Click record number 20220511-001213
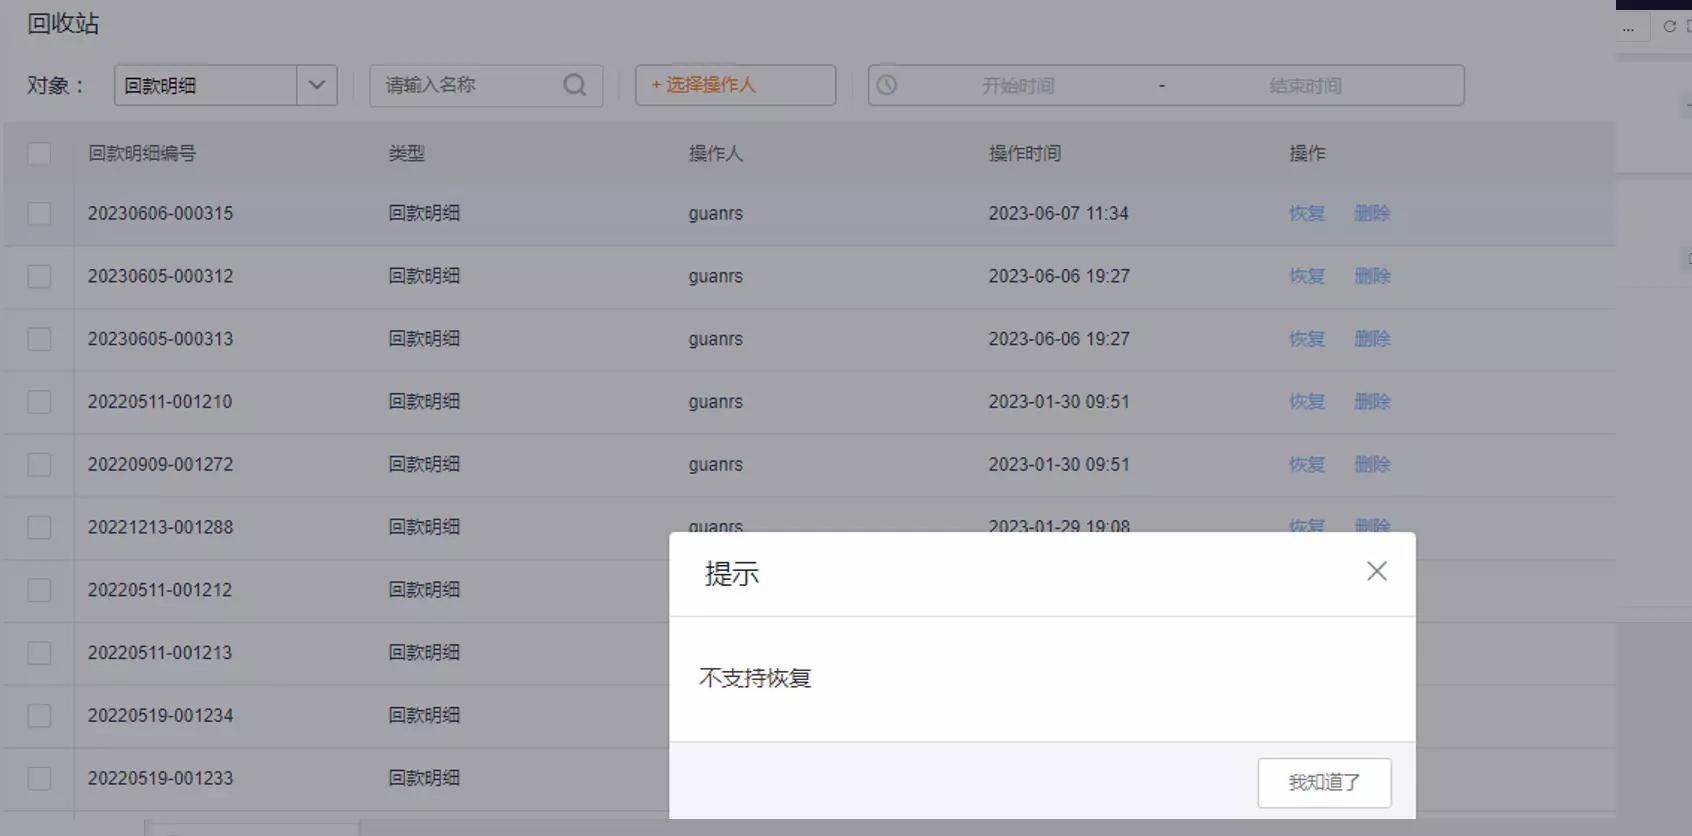 (x=160, y=652)
